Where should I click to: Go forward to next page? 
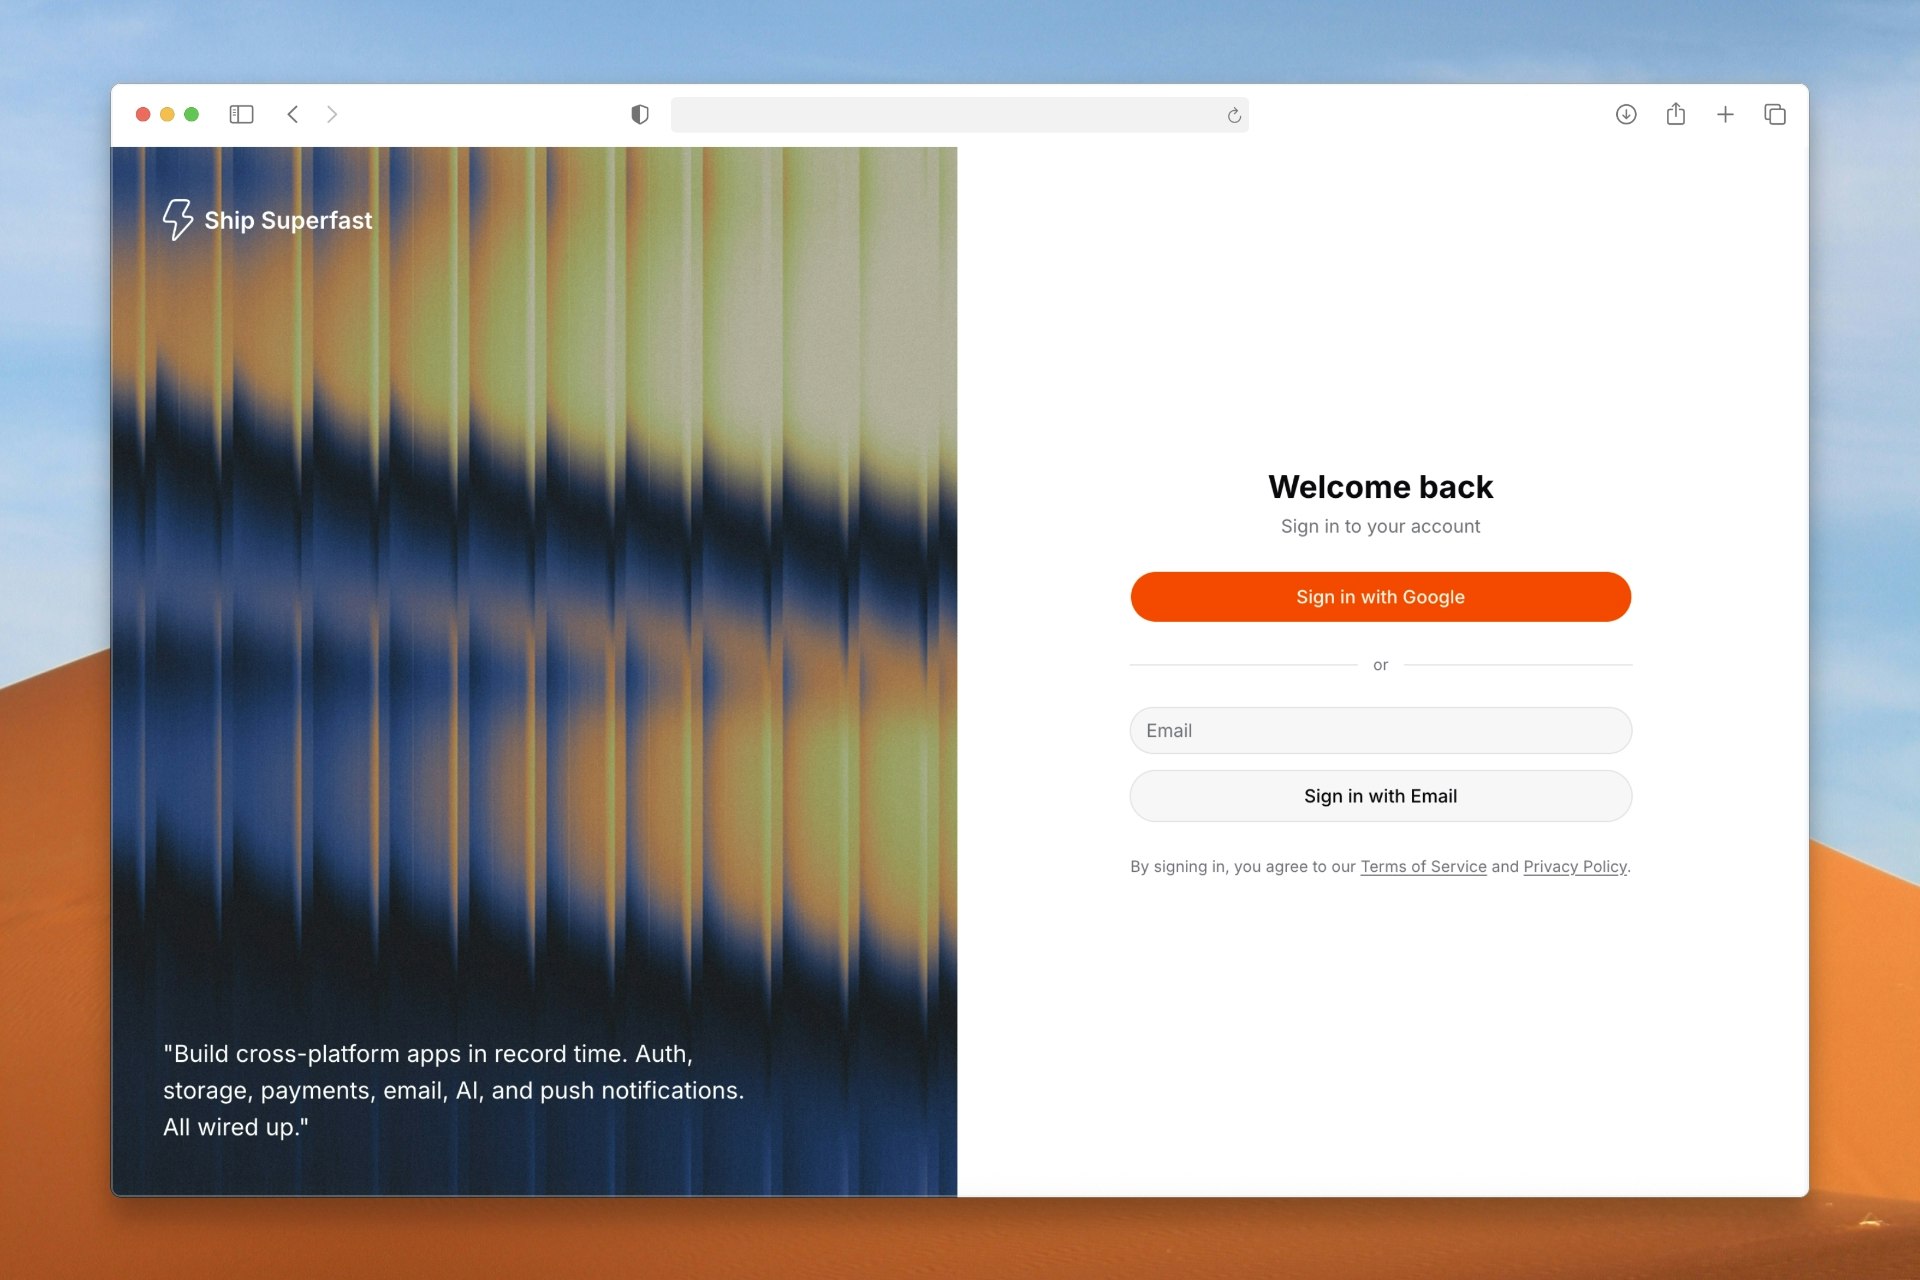point(332,115)
